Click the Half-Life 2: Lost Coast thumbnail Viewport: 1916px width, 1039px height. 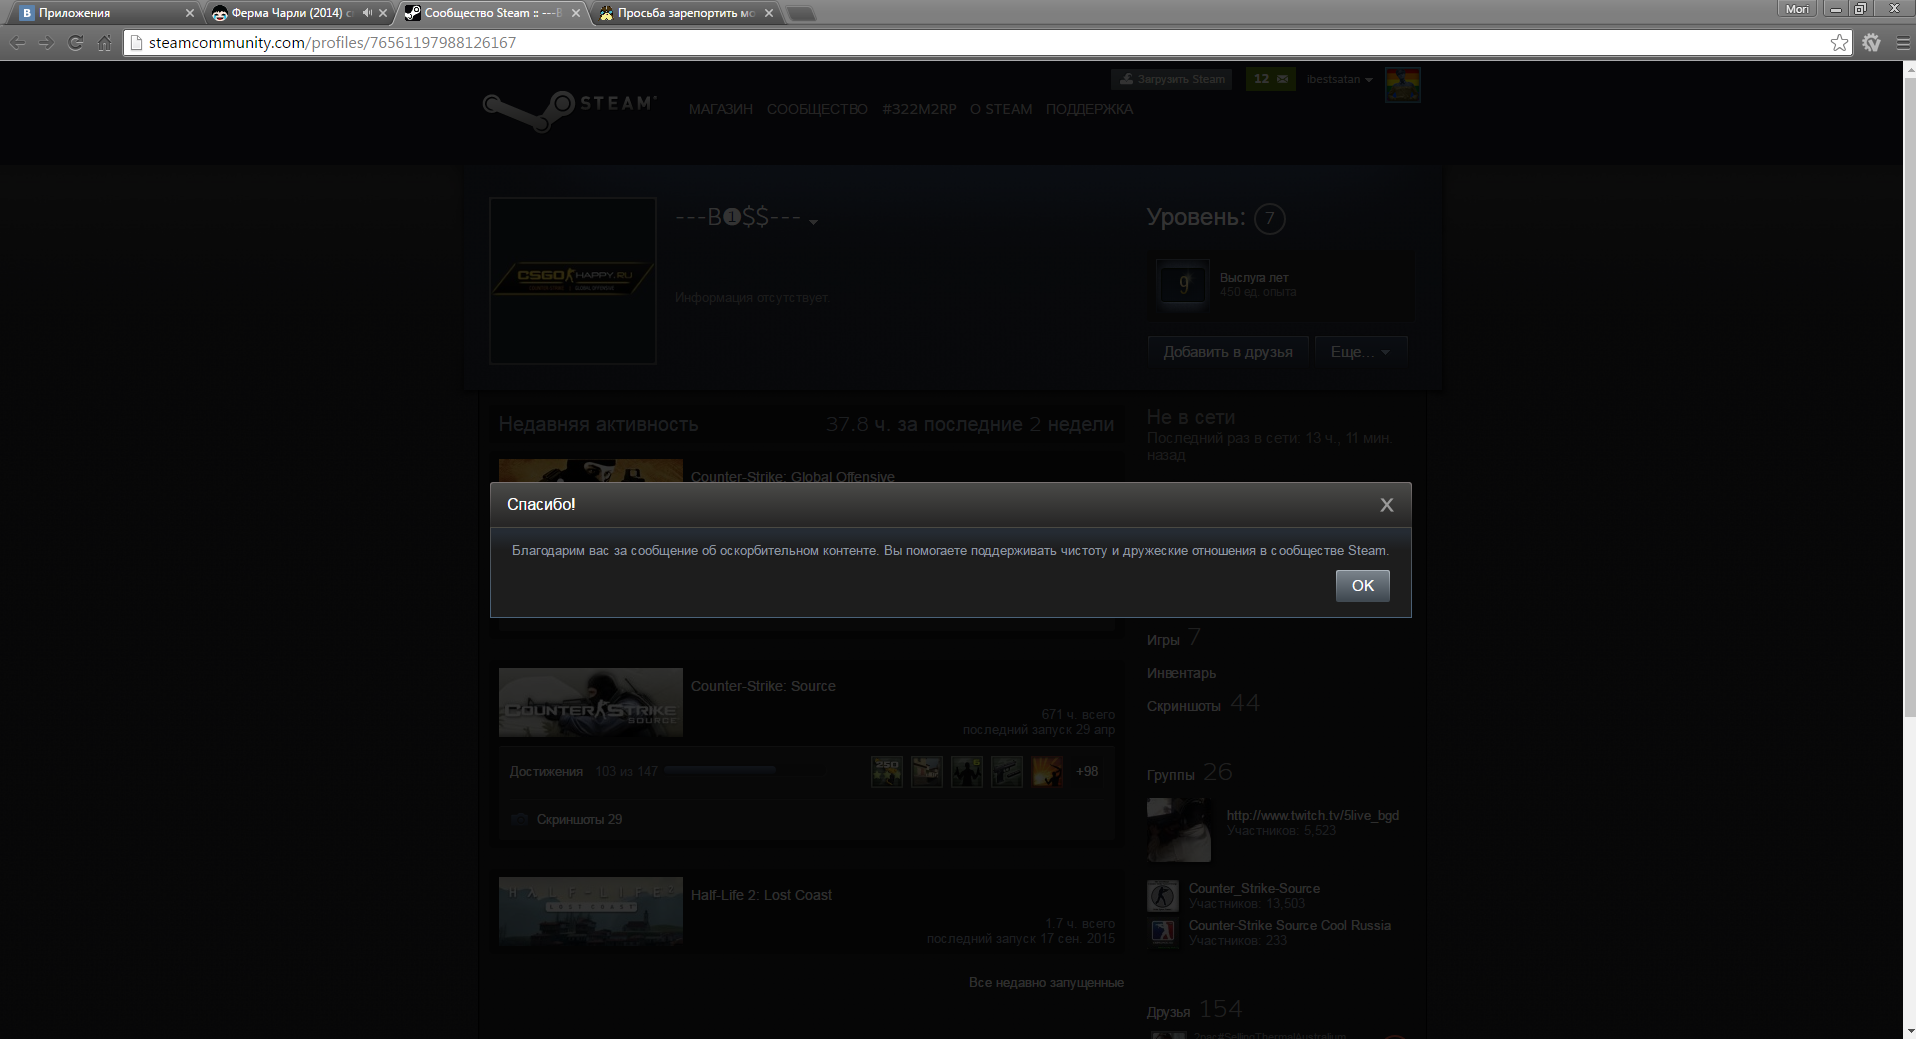coord(591,911)
